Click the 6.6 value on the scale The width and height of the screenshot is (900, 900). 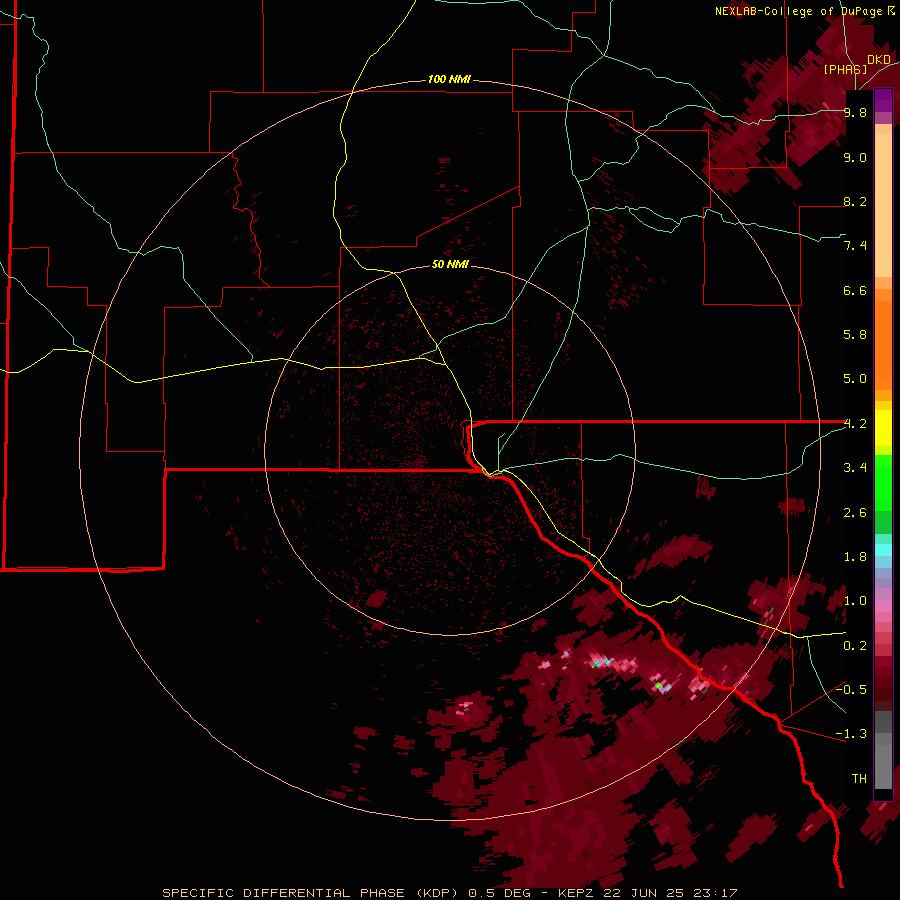855,290
